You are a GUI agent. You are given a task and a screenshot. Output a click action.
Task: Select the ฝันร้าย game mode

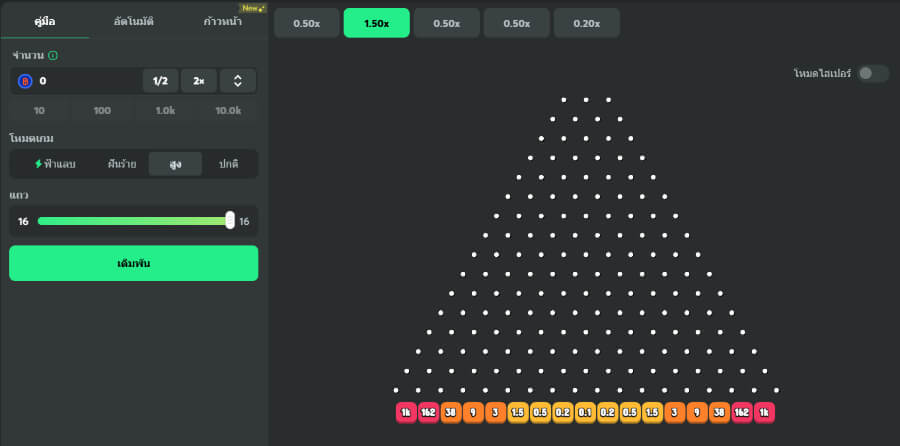pyautogui.click(x=122, y=164)
